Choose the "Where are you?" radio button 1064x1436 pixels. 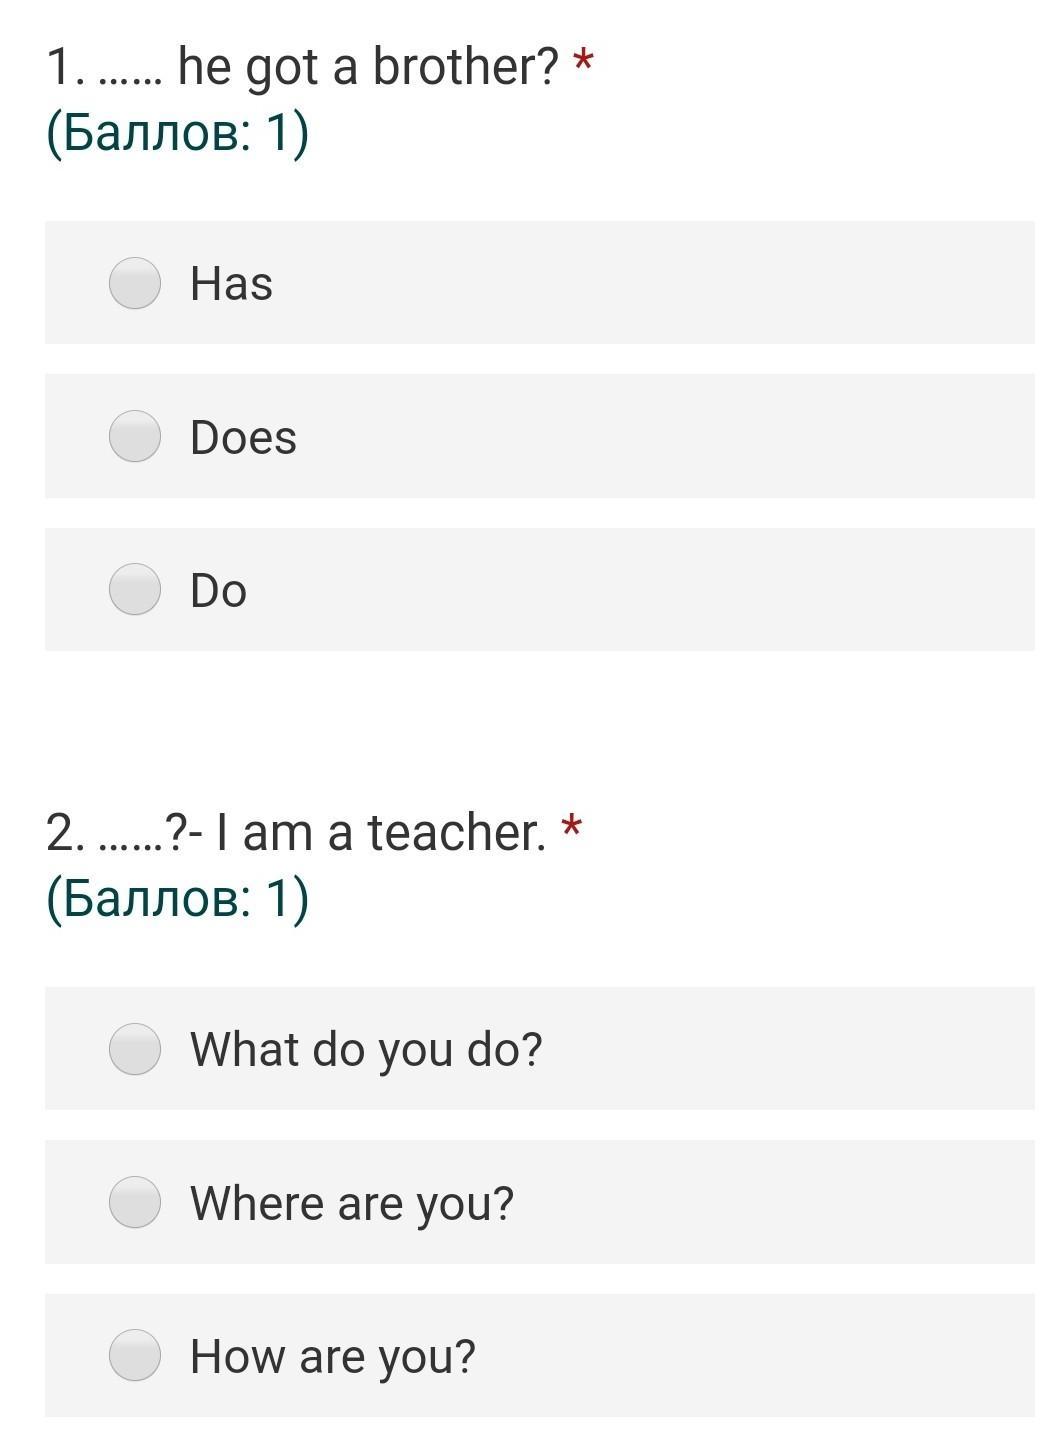point(135,1202)
